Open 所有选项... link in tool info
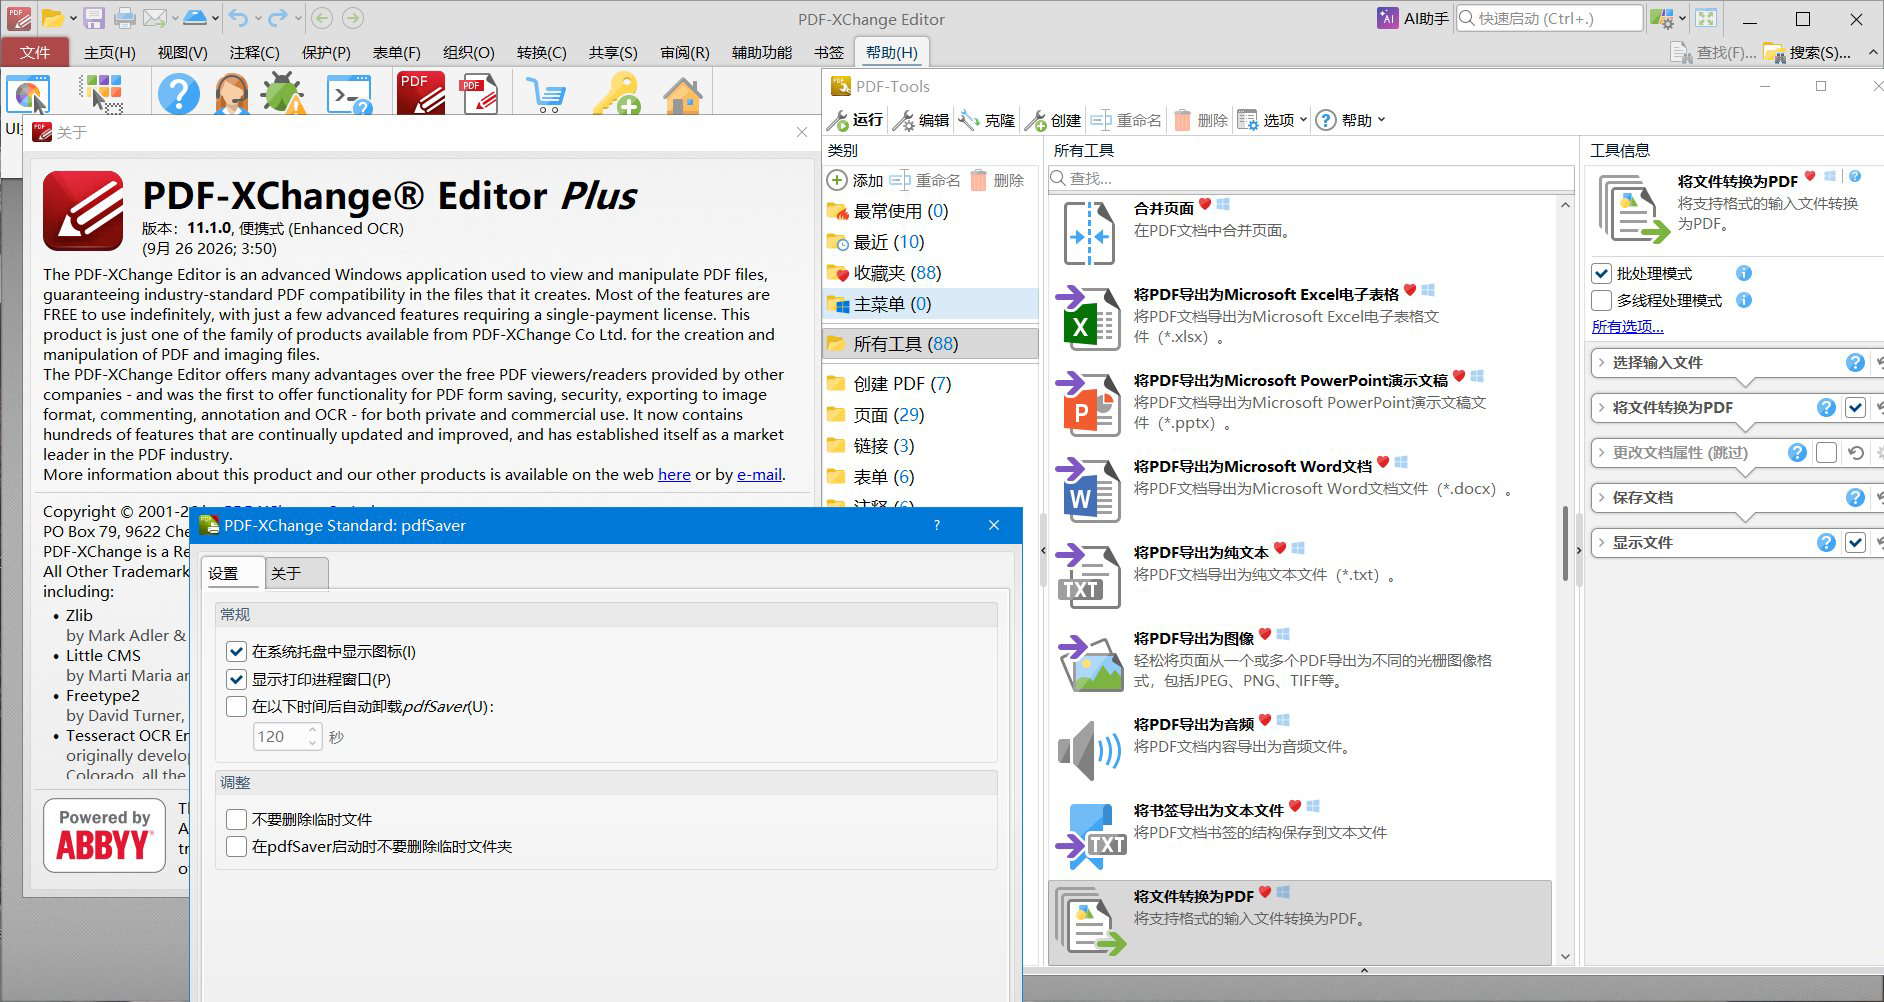Image resolution: width=1884 pixels, height=1002 pixels. (1627, 327)
